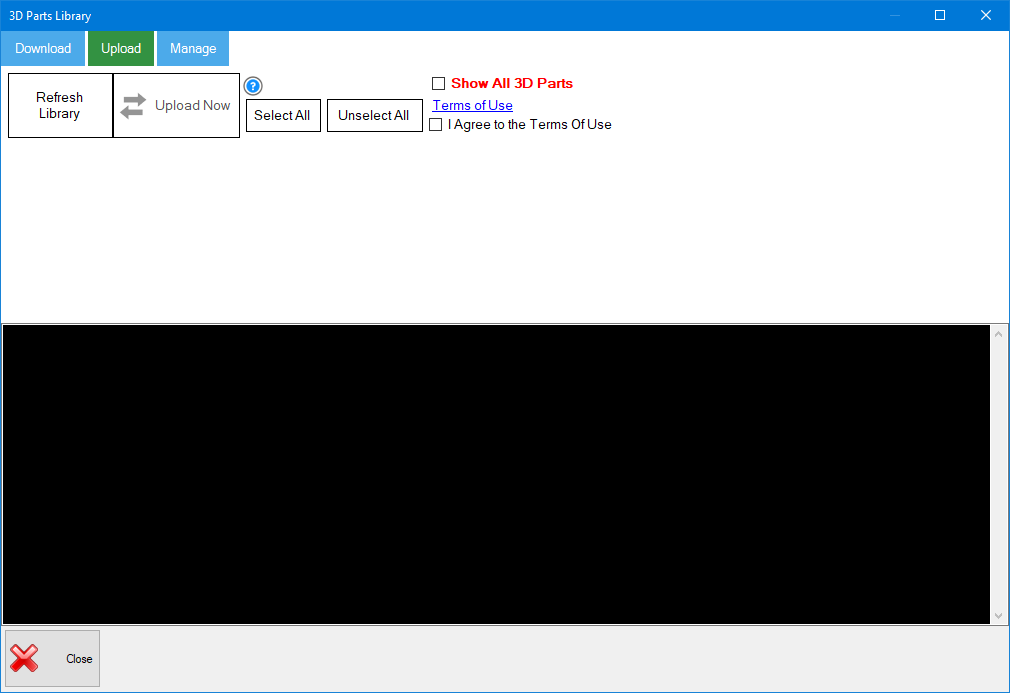
Task: Click the red X icon on the Close button
Action: (x=26, y=658)
